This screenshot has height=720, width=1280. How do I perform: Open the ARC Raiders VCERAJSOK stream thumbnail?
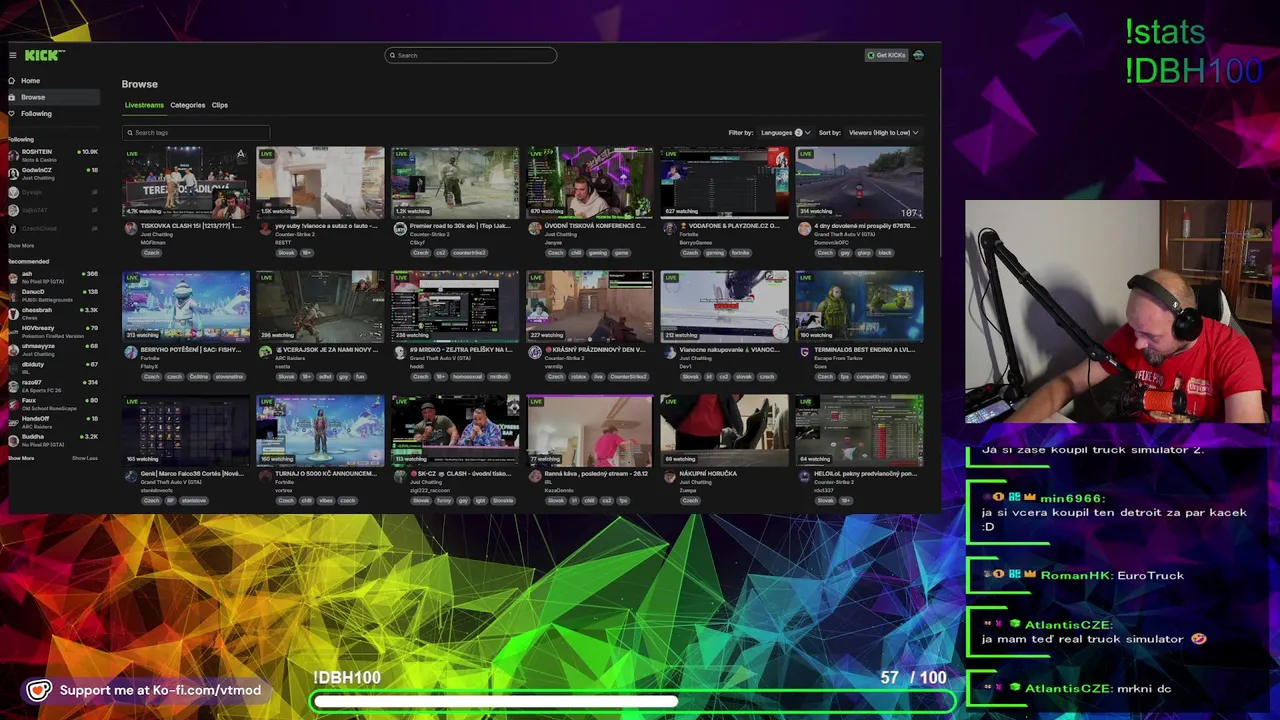(x=320, y=306)
